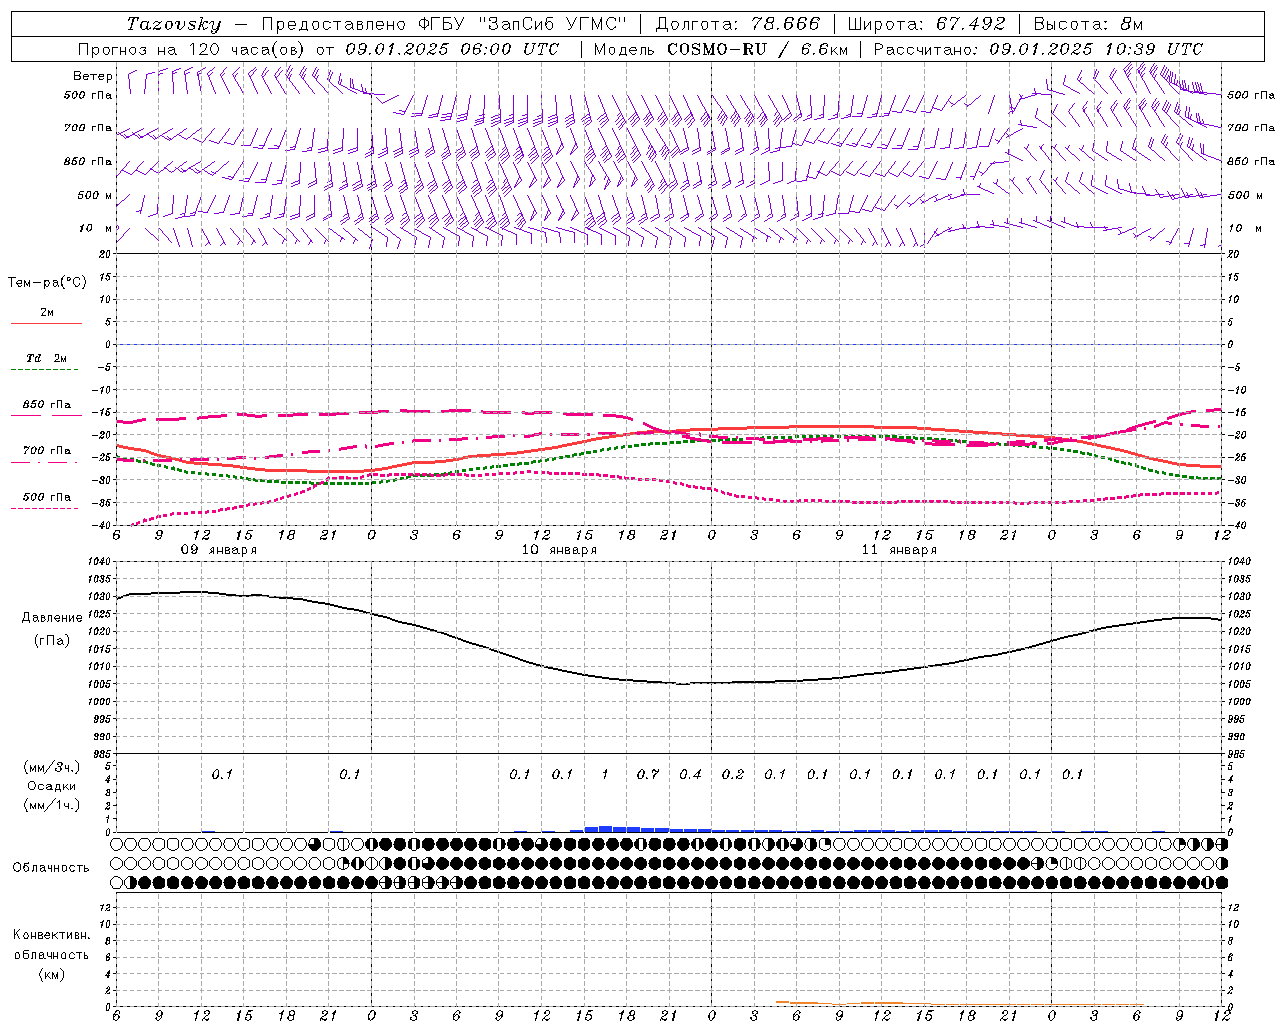Click the green dashed Td 2м legend line
The image size is (1280, 1024).
pos(46,370)
